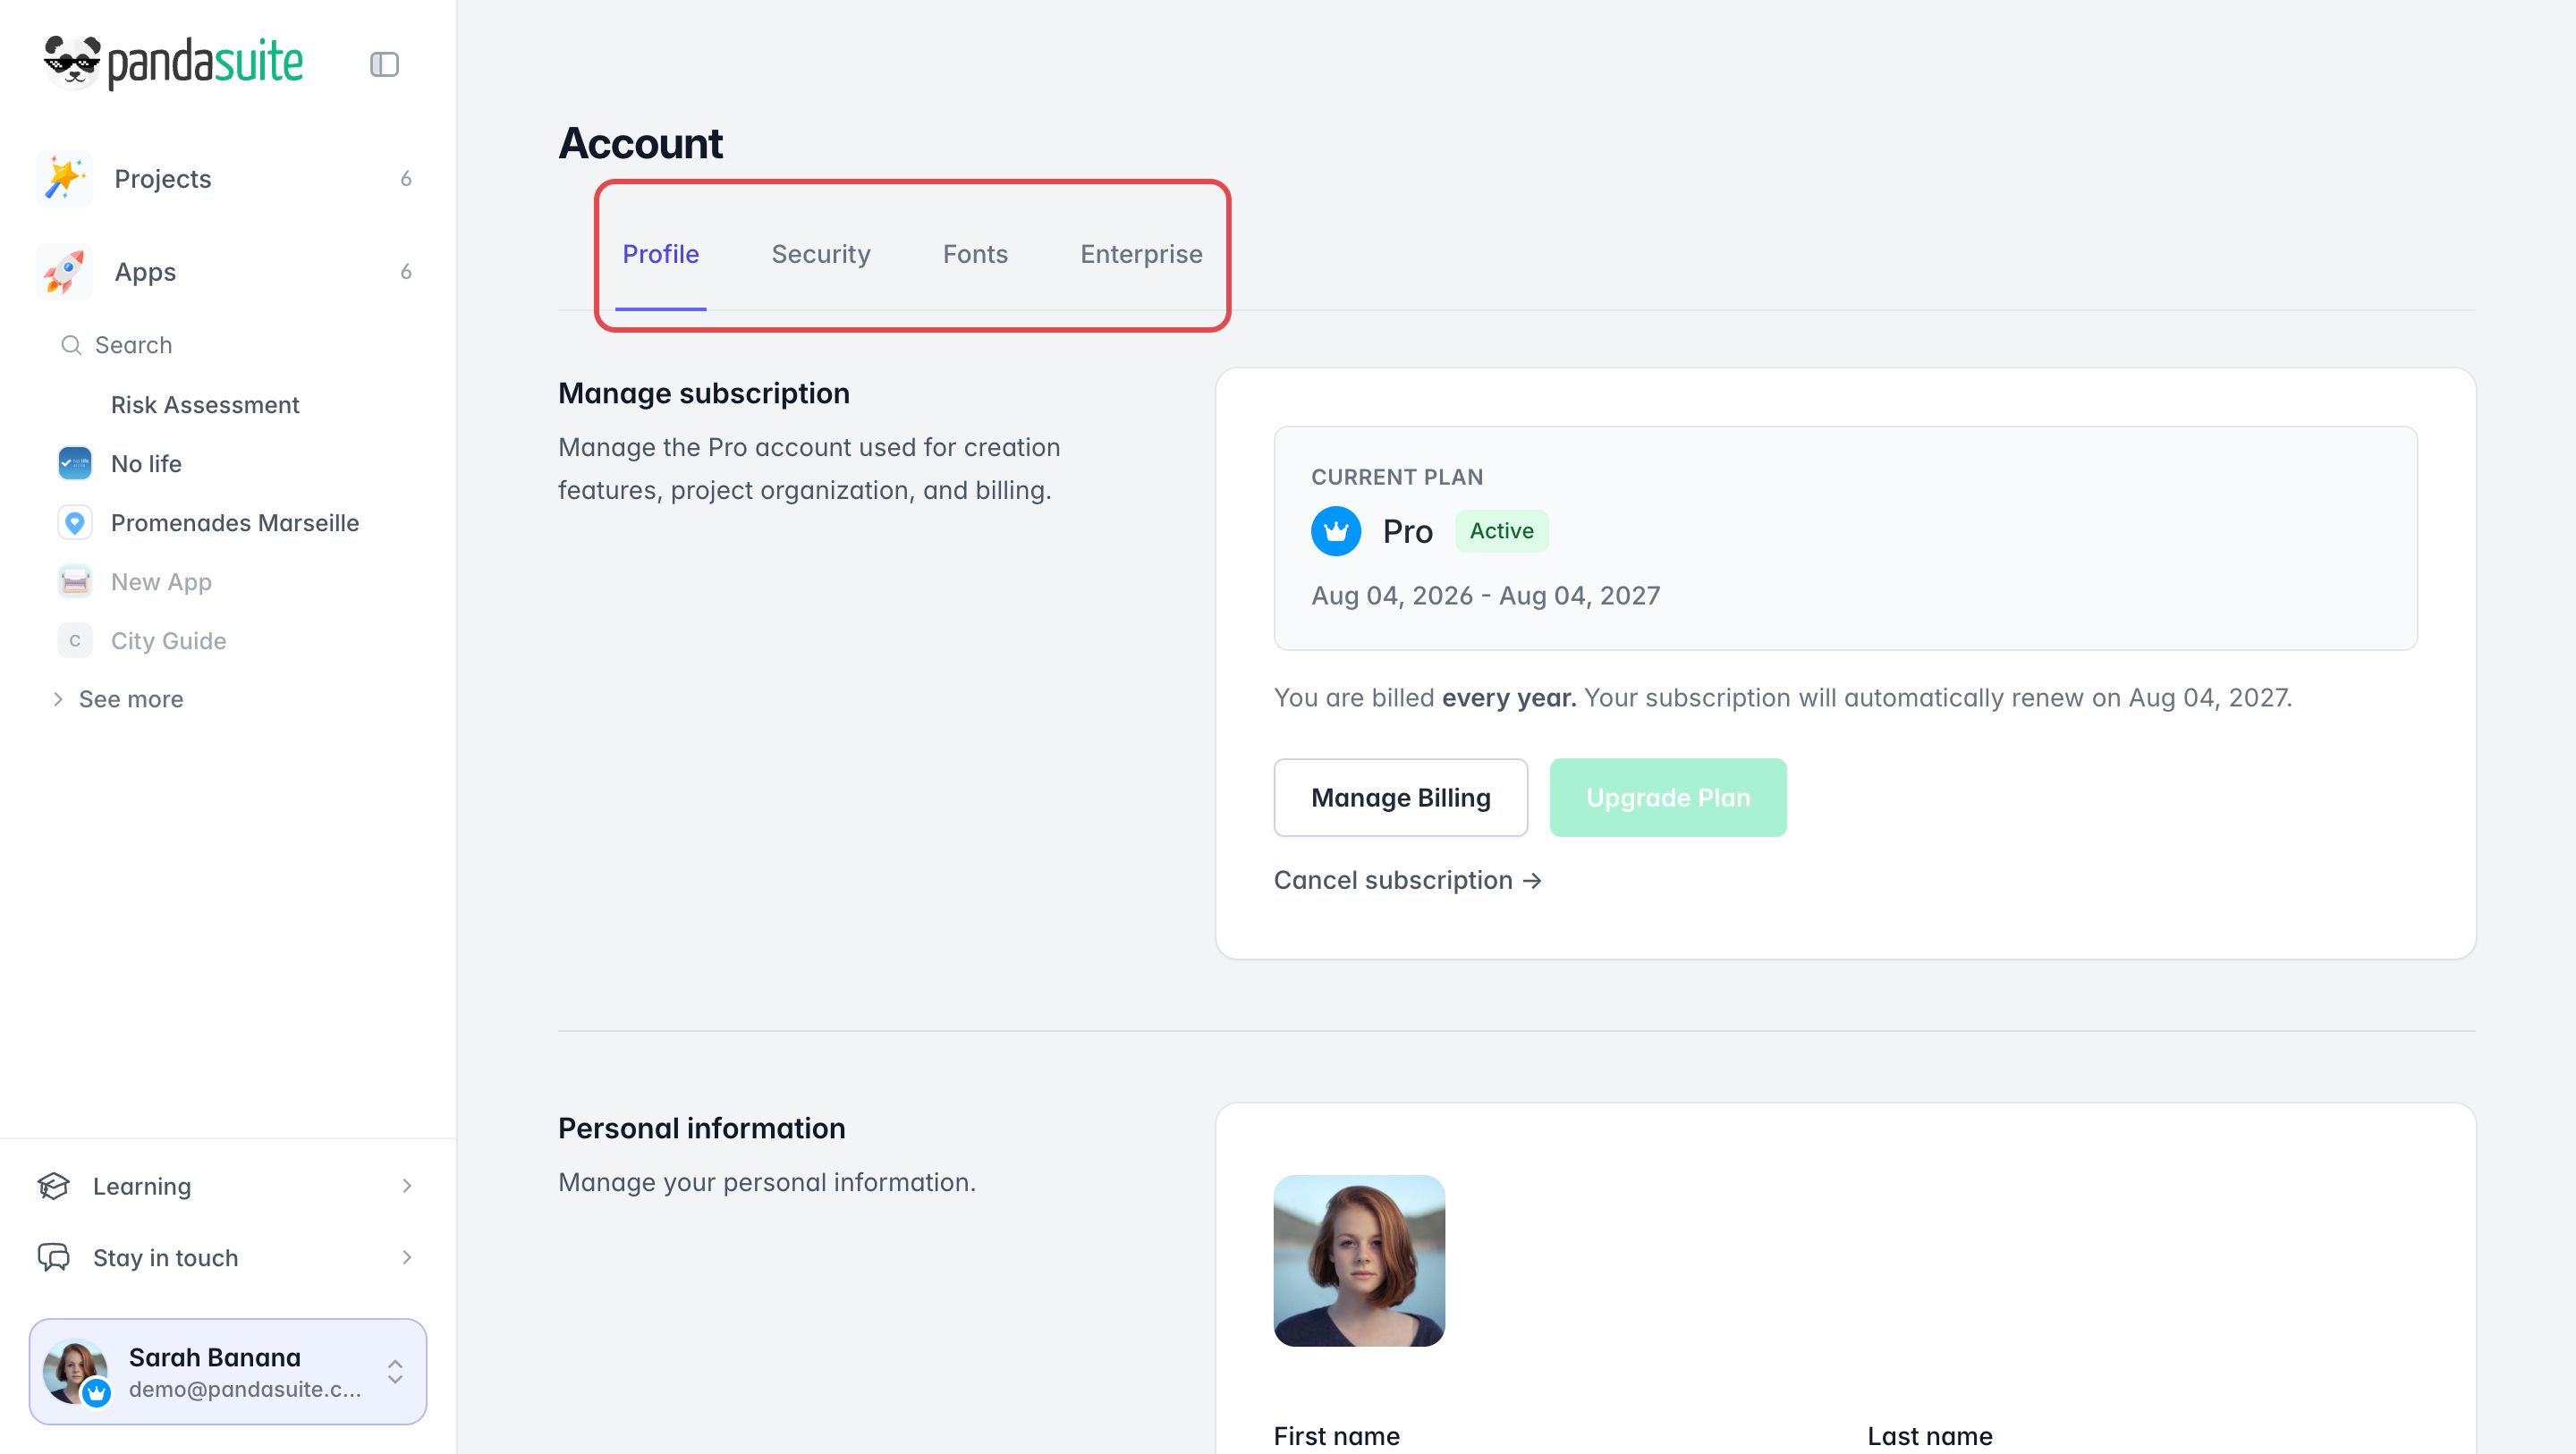Click the Projects count 6

(x=406, y=179)
